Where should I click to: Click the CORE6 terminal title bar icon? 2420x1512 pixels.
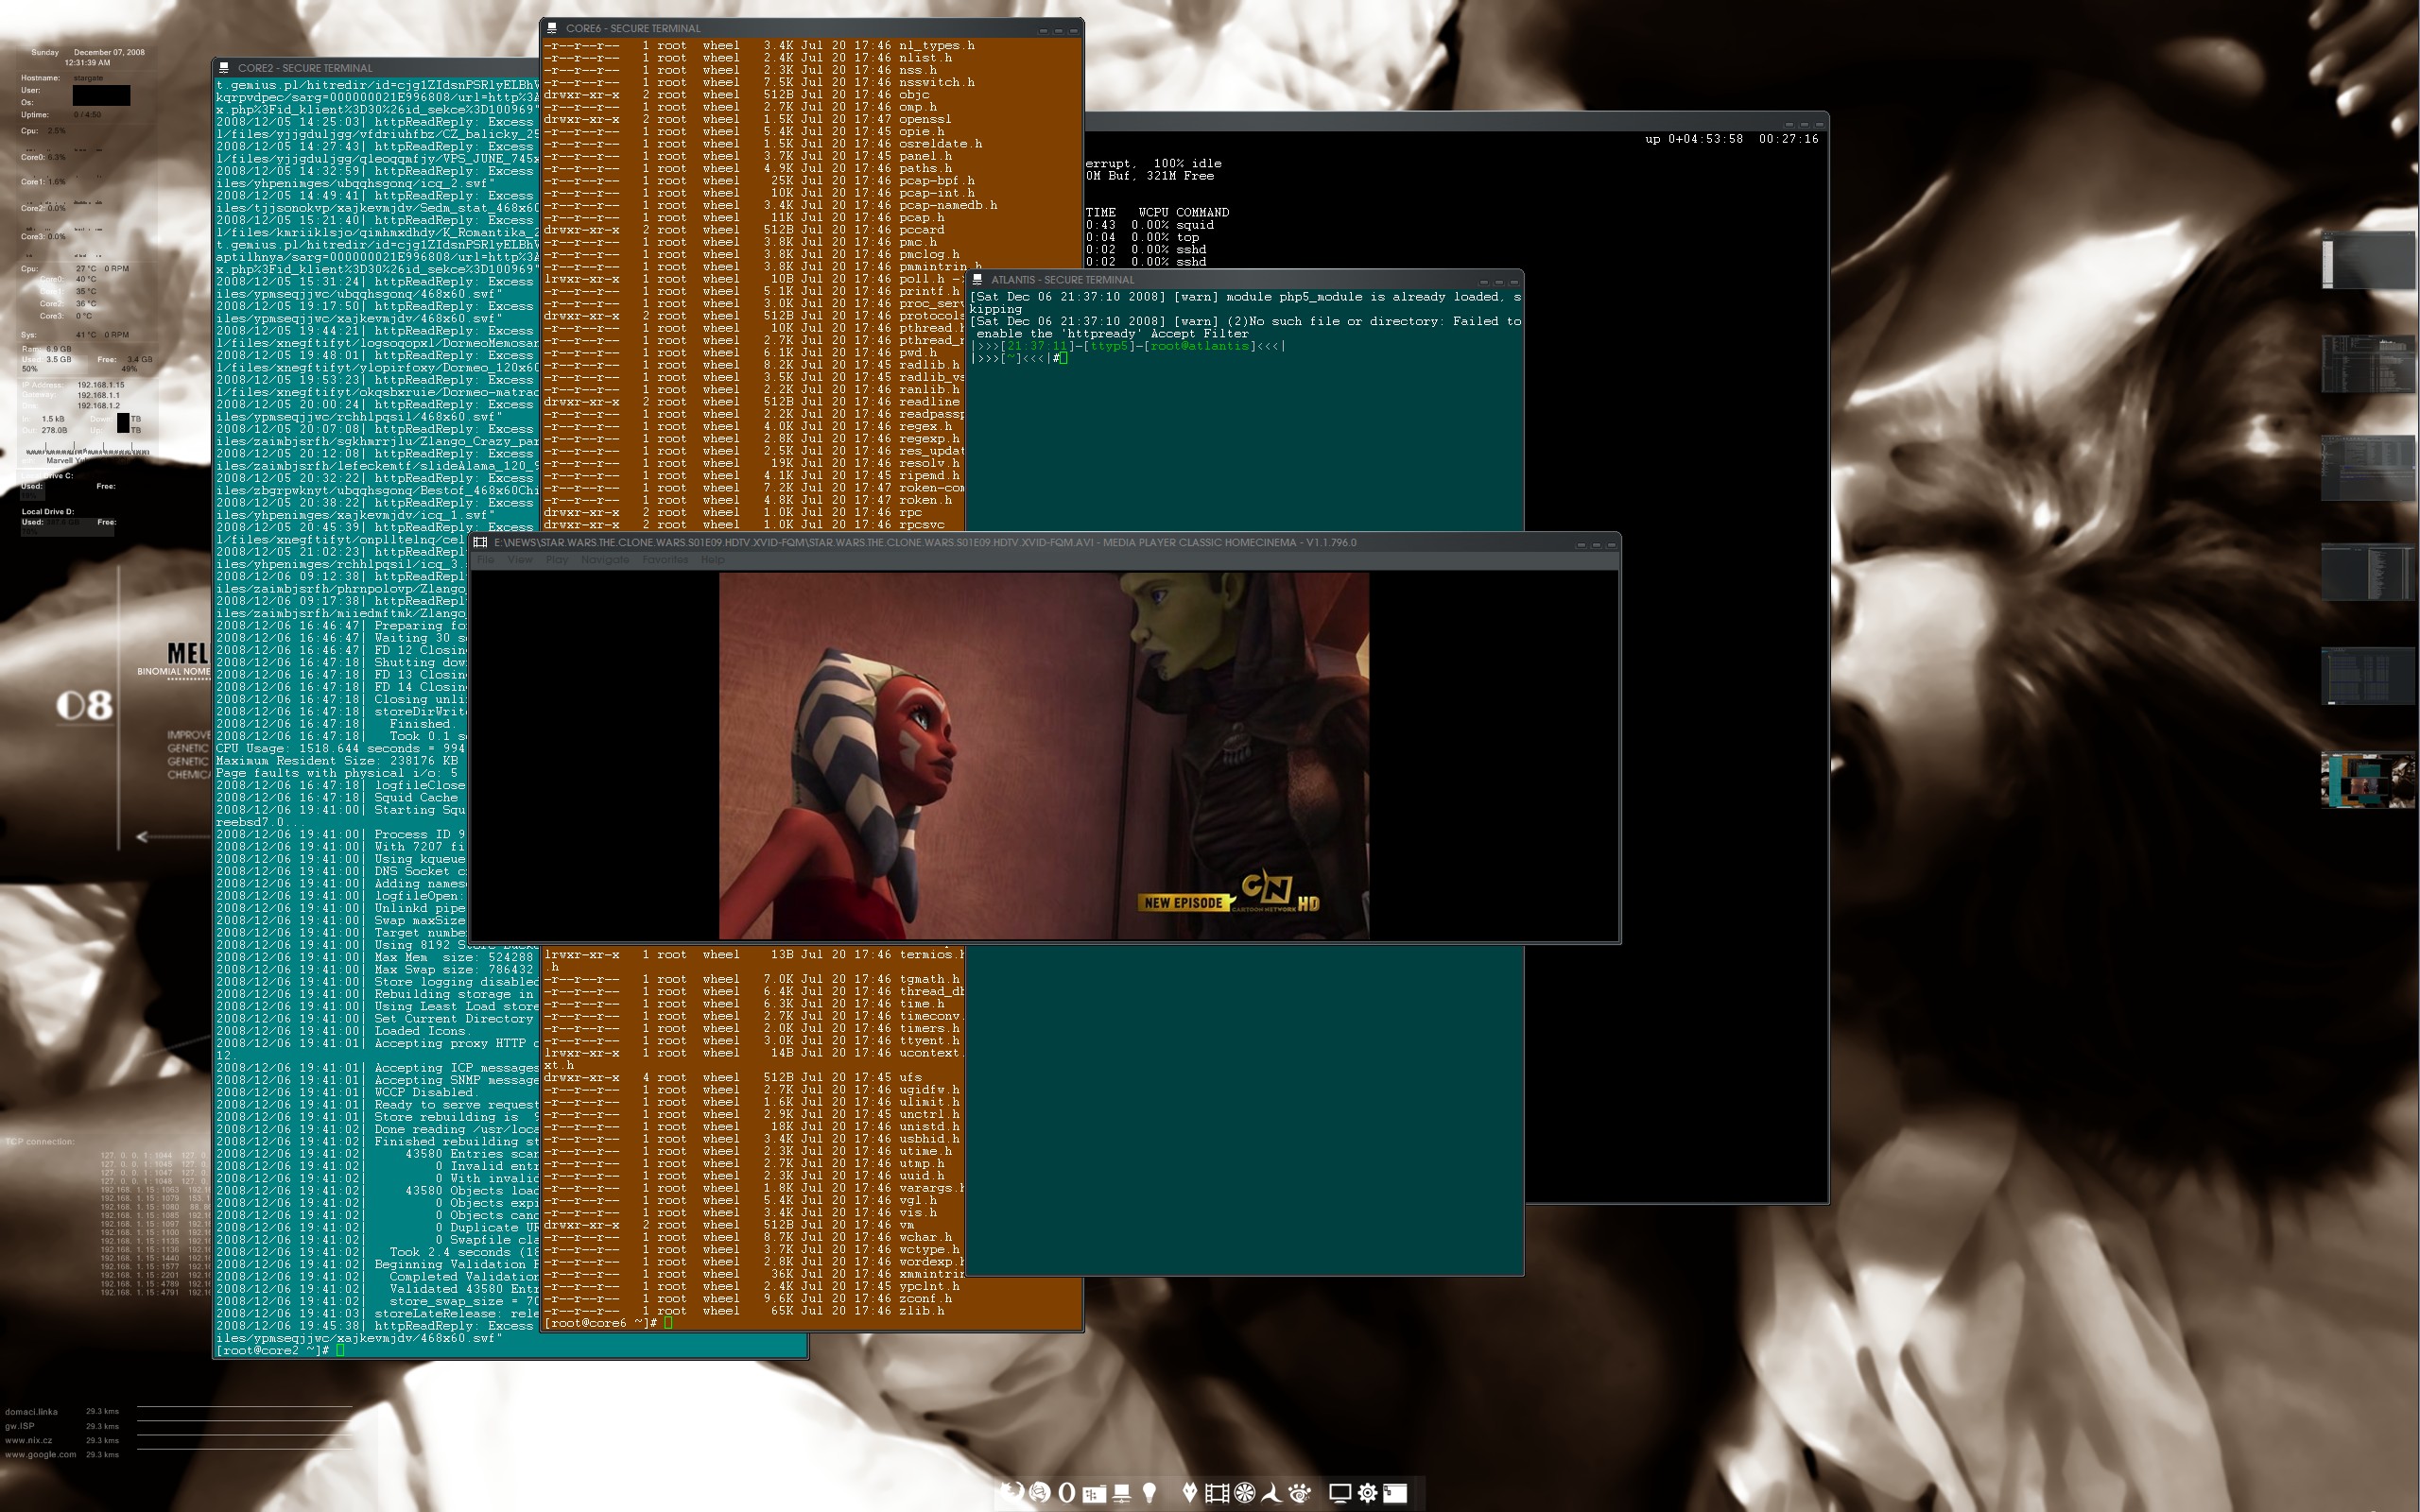tap(552, 28)
